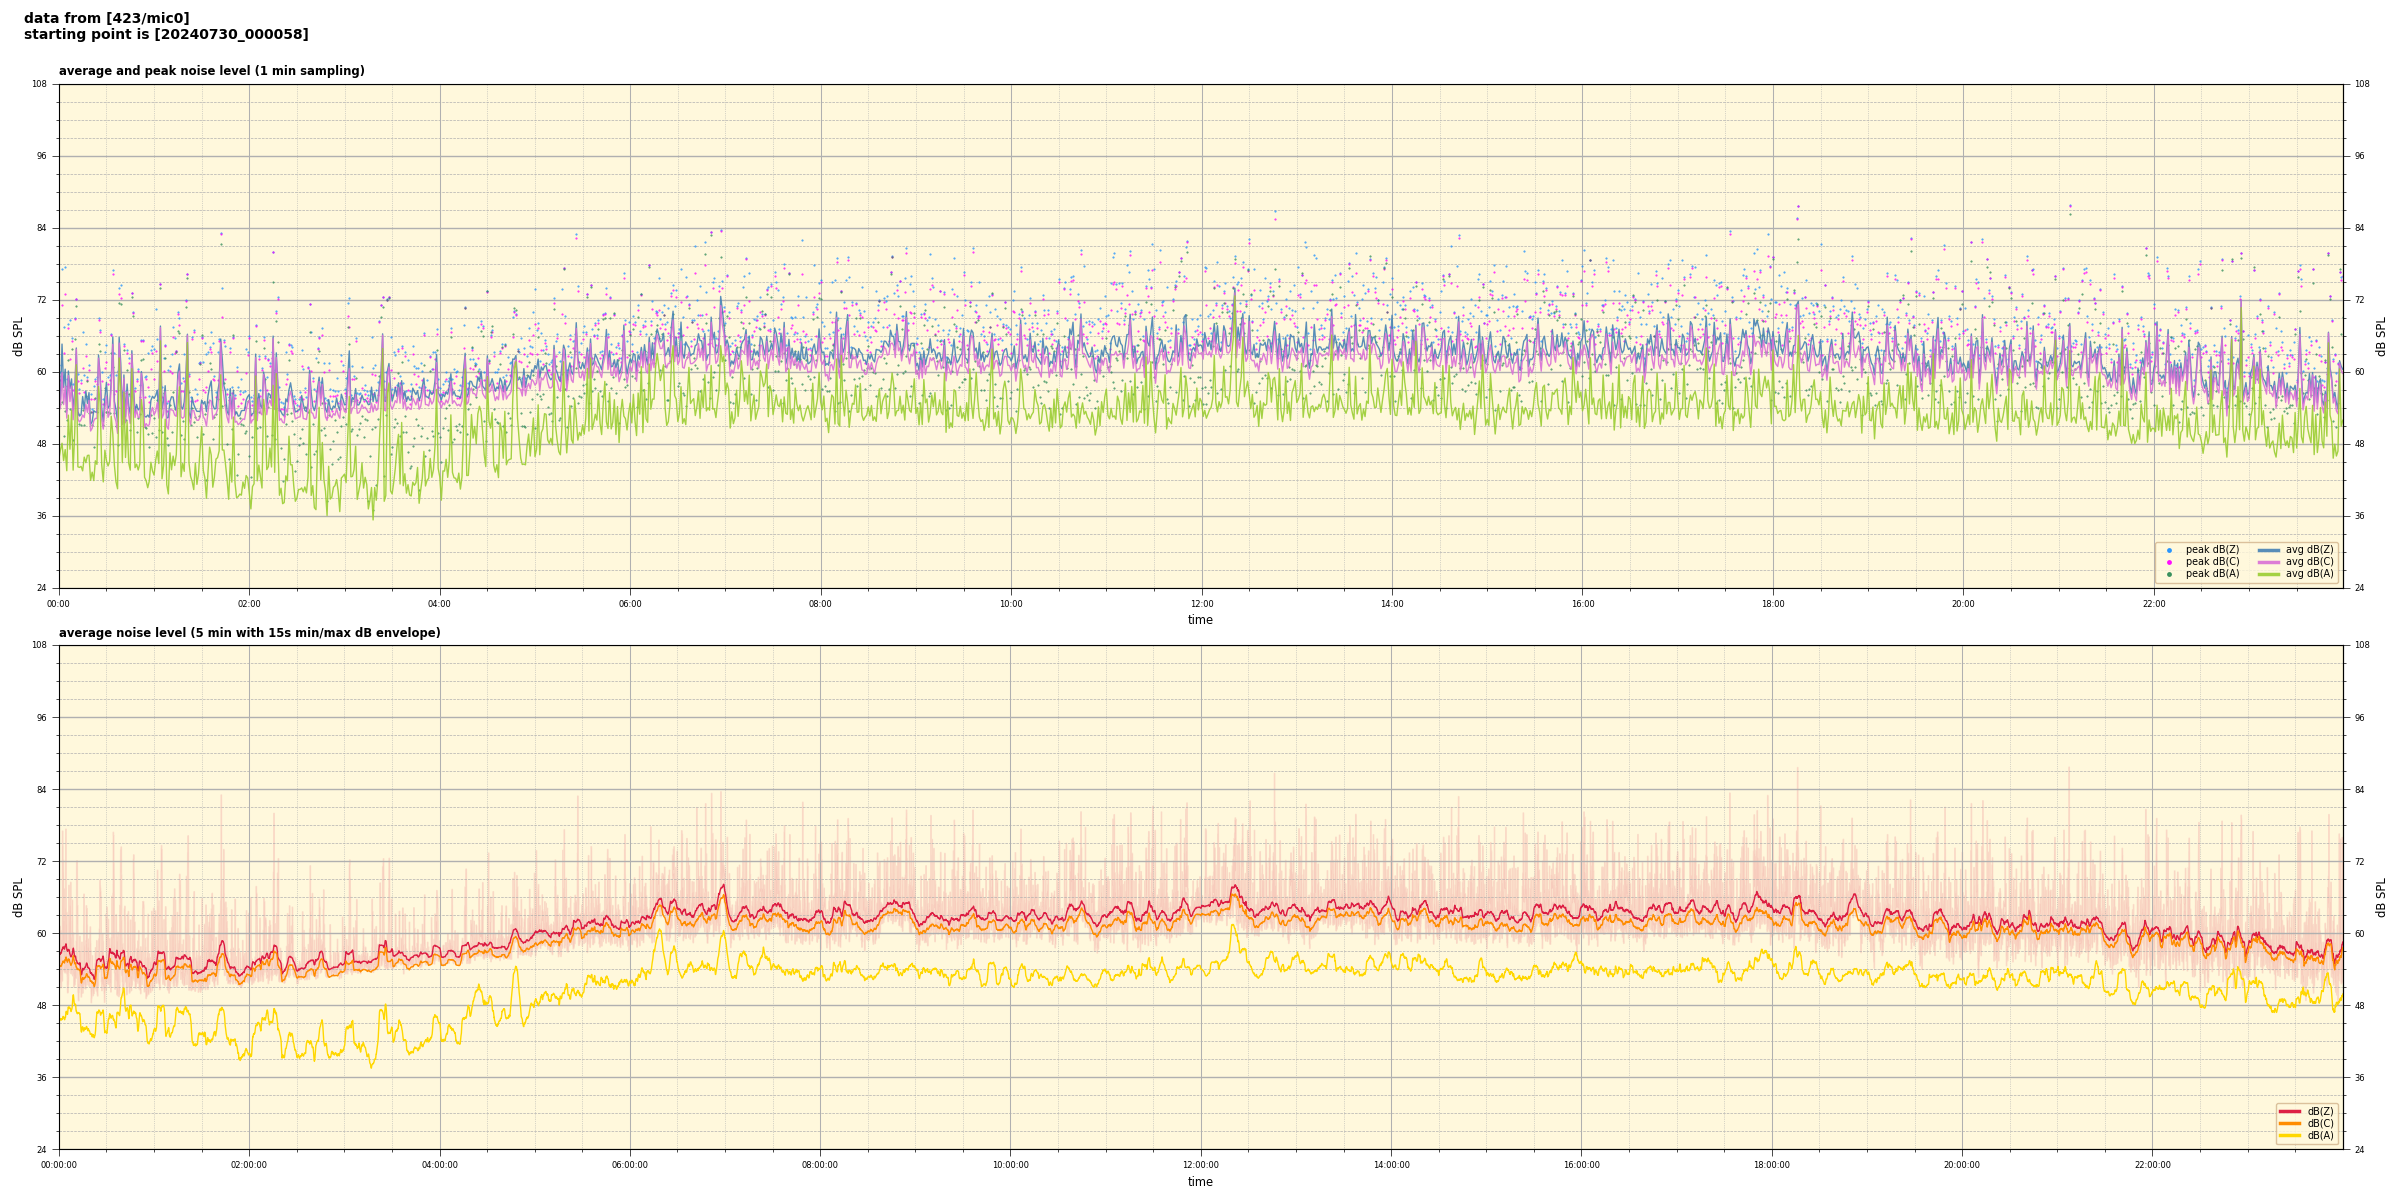Image resolution: width=2400 pixels, height=1200 pixels.
Task: Select the avg dB(Z) legend line
Action: click(2269, 550)
